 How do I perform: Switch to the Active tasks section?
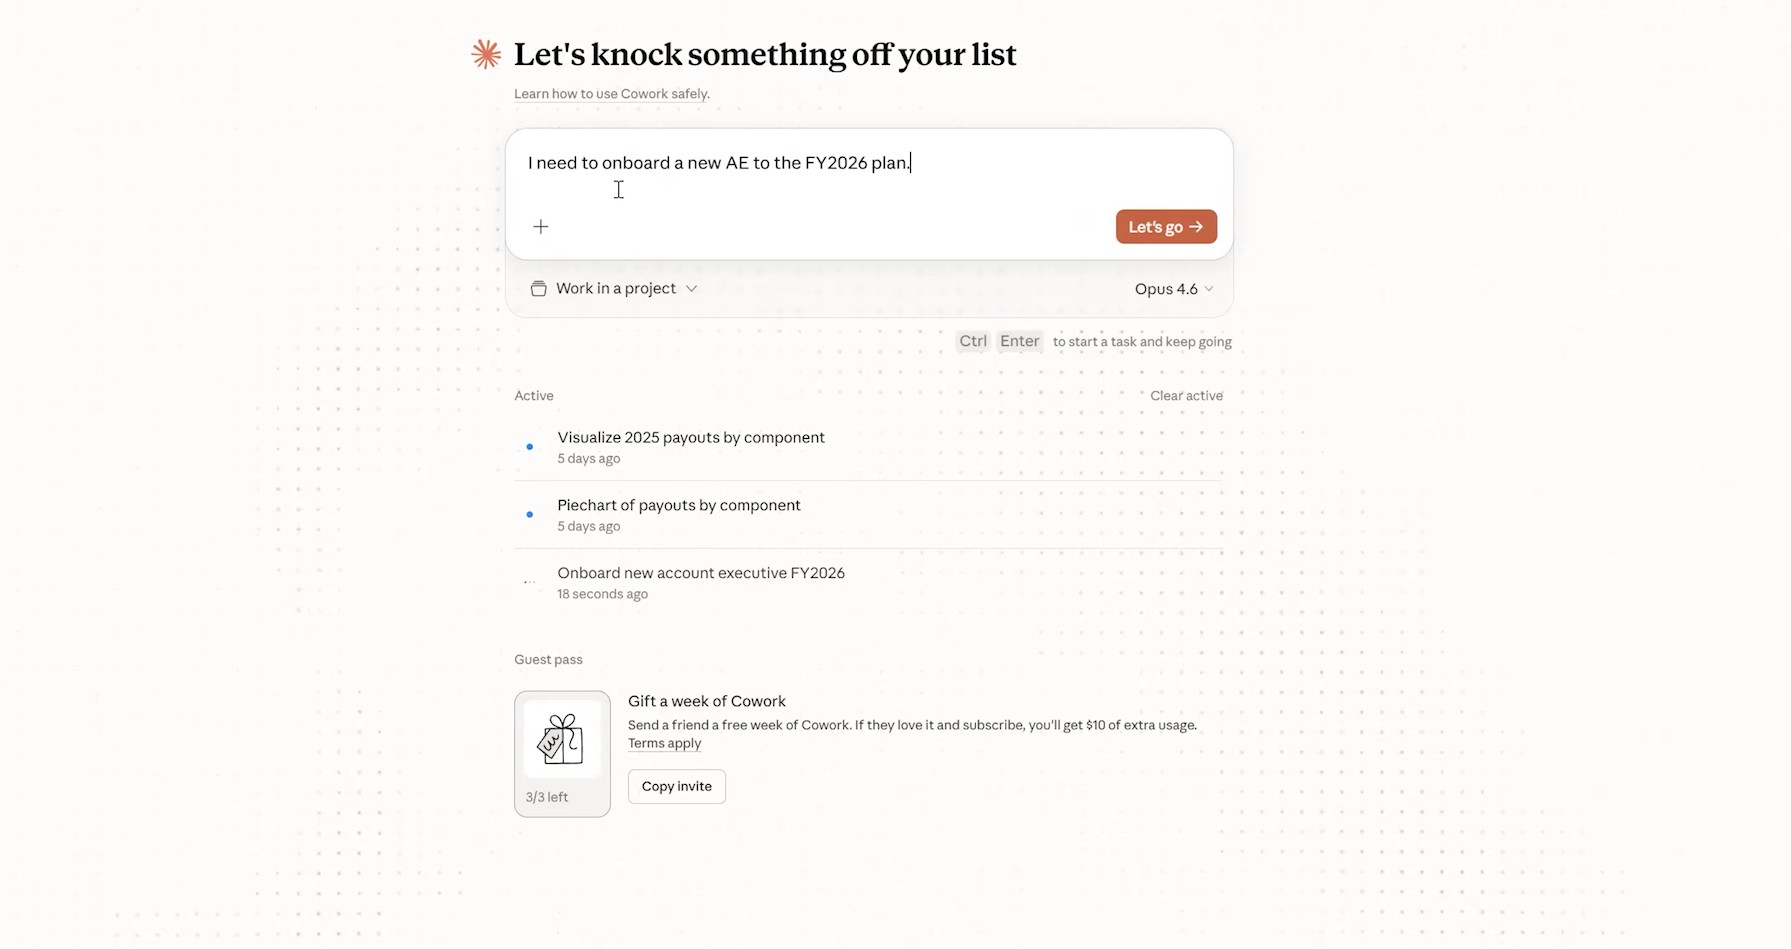tap(533, 395)
